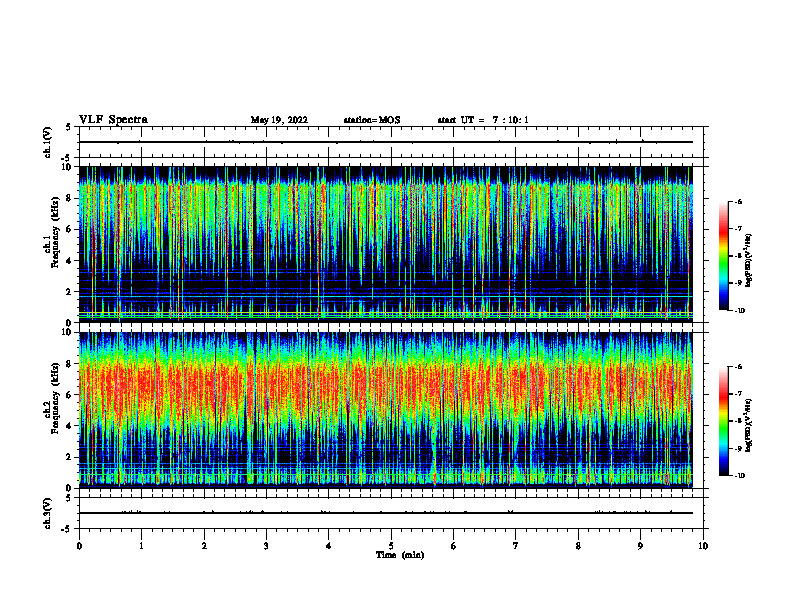This screenshot has height=612, width=792.
Task: Click the "-6" label on ch.1 colorbar
Action: coord(738,202)
